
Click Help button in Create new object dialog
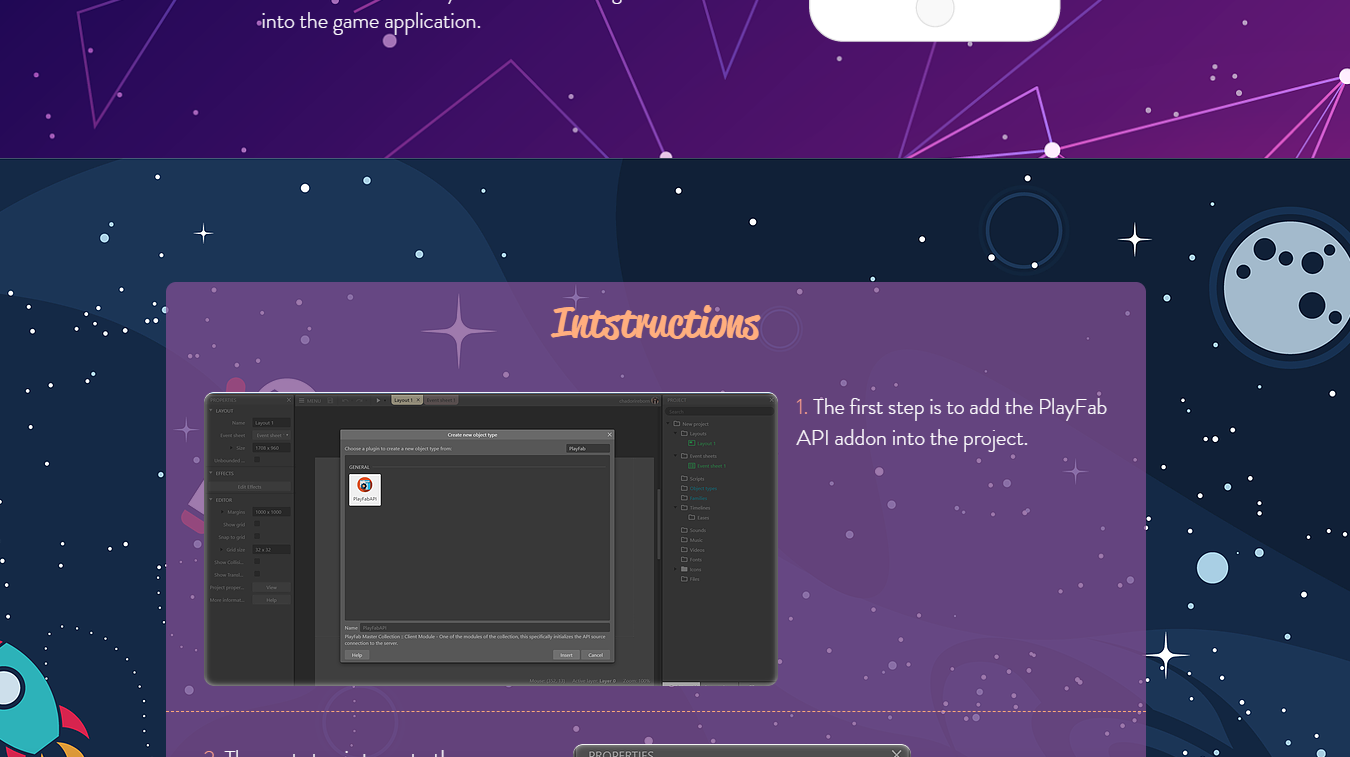(357, 655)
